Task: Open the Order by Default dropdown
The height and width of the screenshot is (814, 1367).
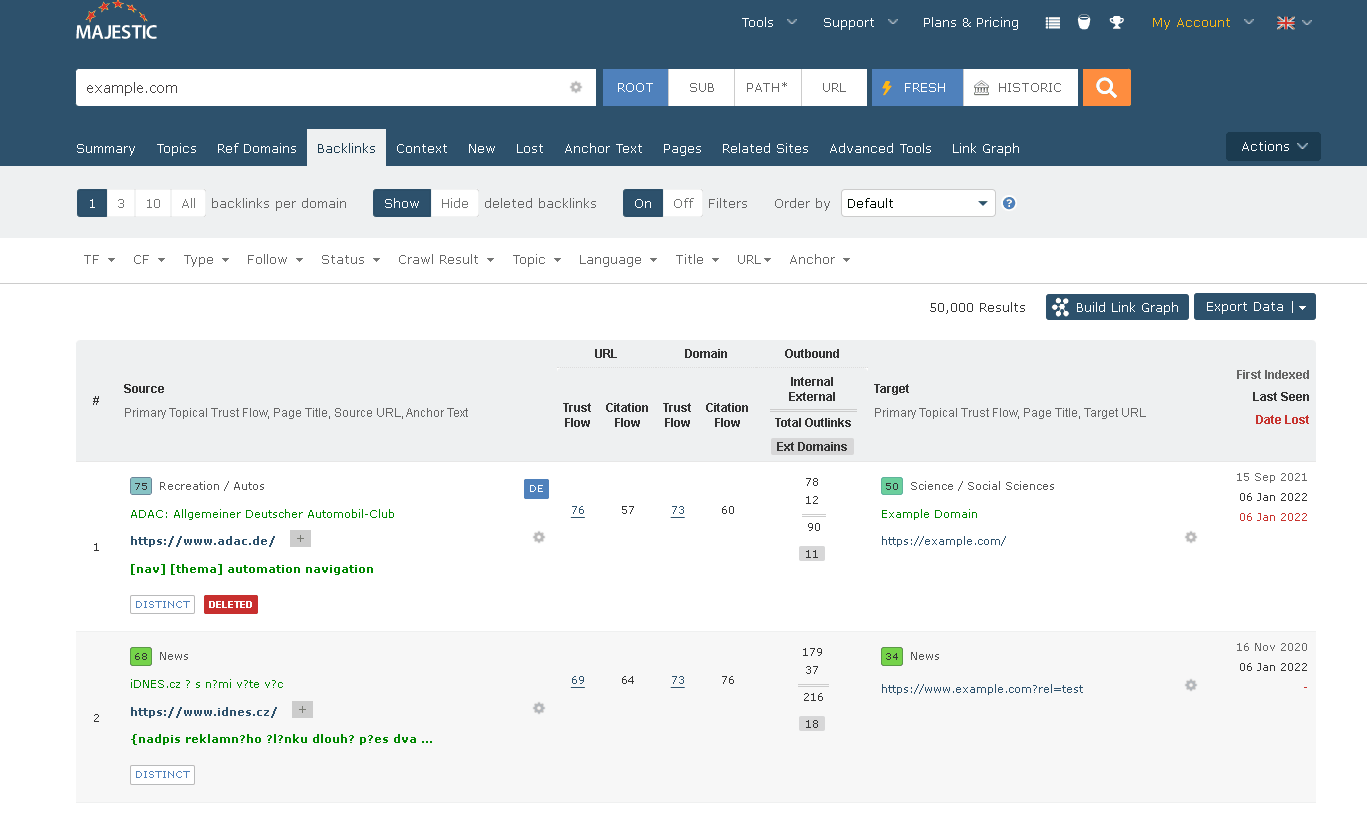Action: click(918, 203)
